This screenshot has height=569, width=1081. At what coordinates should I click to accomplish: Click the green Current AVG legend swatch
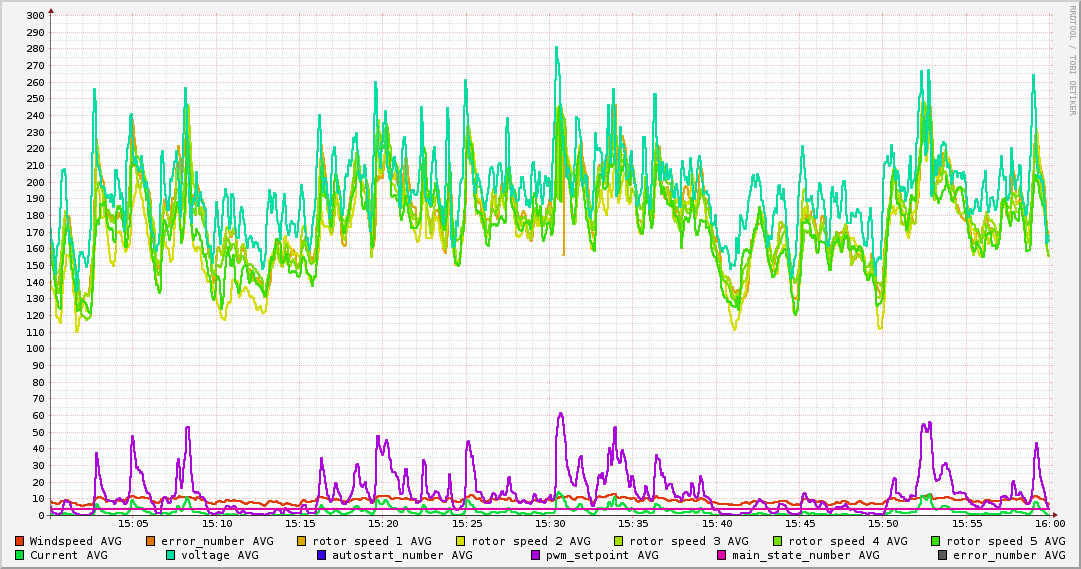19,555
